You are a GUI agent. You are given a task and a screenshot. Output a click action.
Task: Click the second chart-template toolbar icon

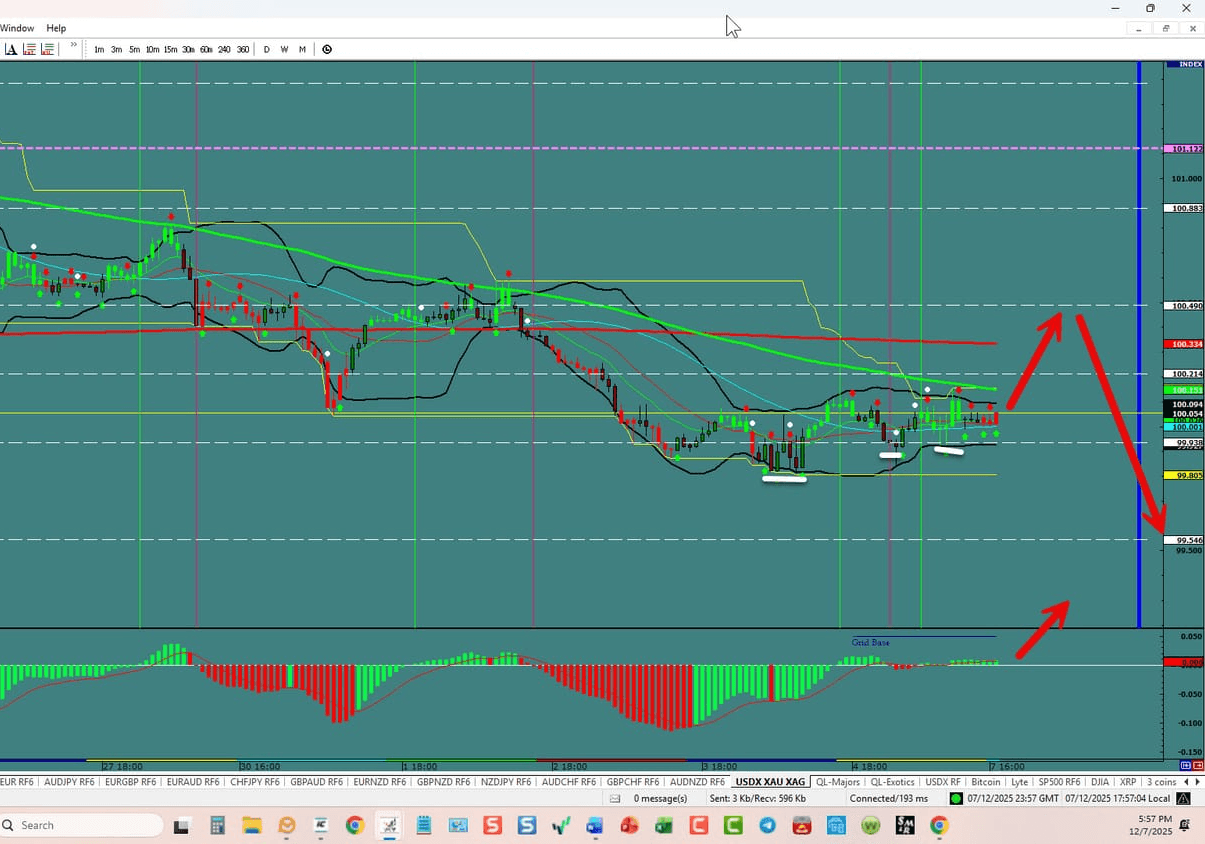pyautogui.click(x=47, y=49)
